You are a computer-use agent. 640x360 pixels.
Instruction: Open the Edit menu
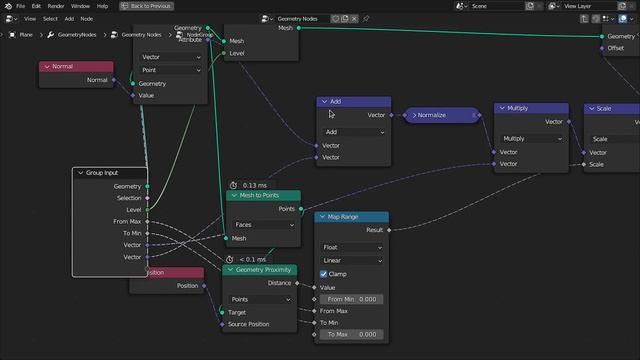point(36,6)
